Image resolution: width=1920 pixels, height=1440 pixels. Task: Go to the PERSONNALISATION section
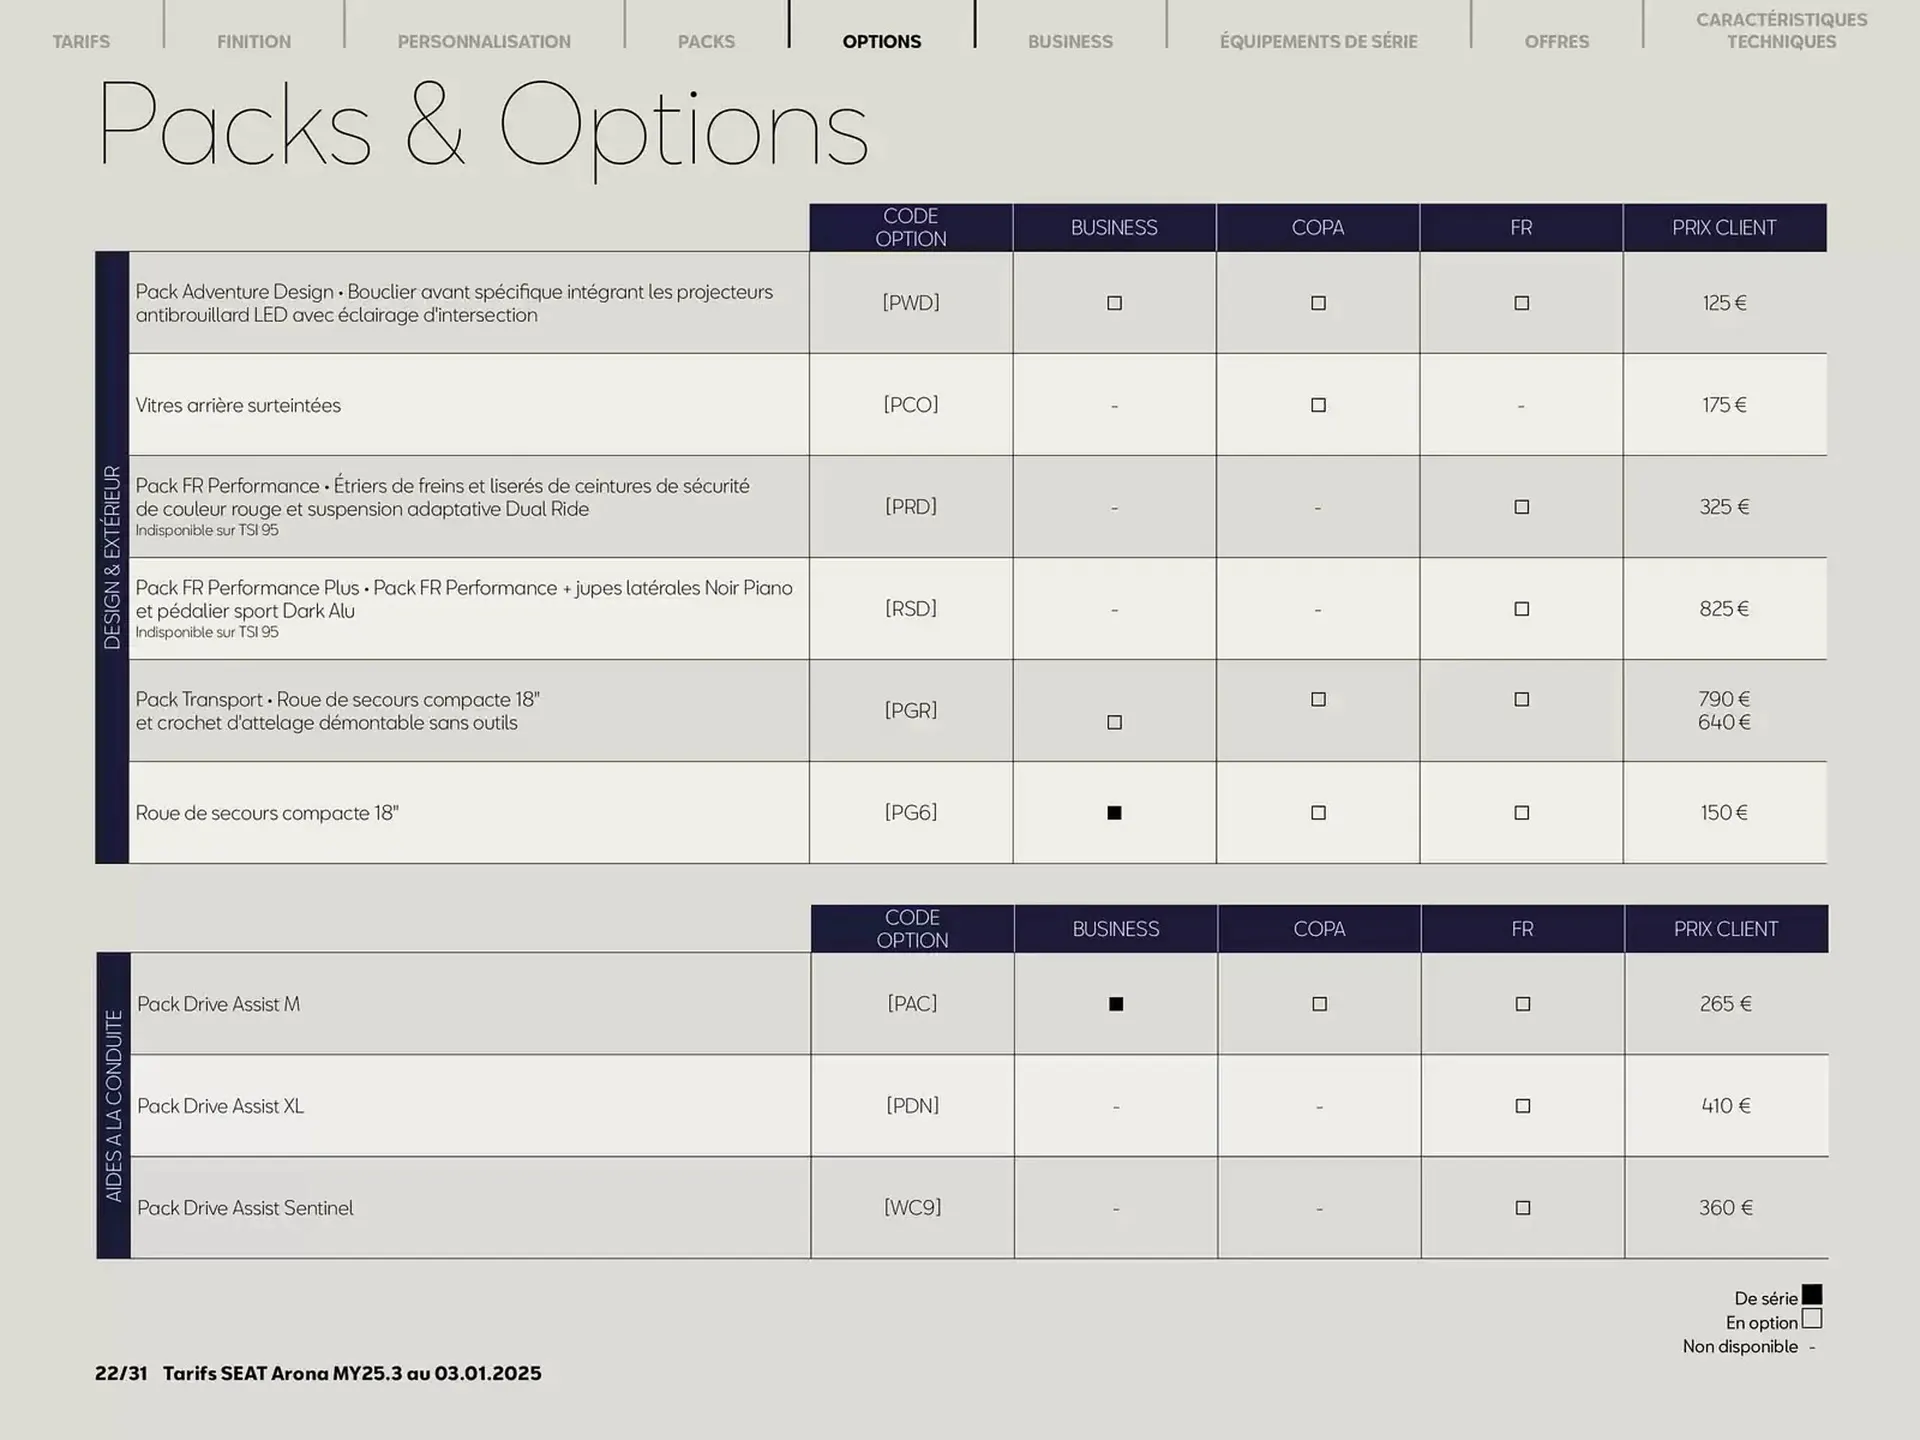[484, 41]
